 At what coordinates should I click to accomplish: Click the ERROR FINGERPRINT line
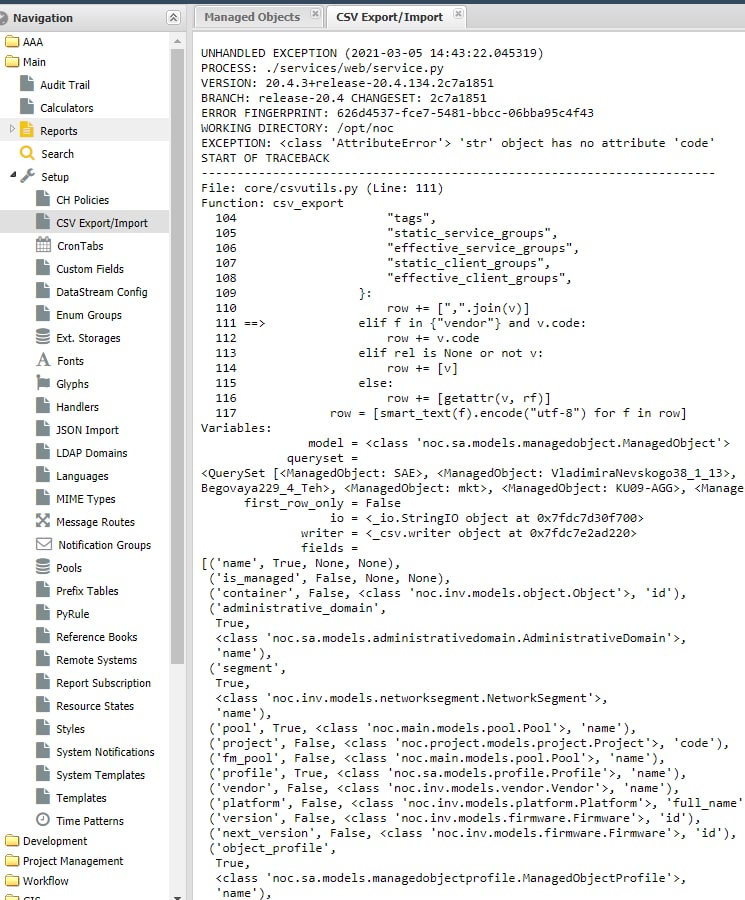coord(397,113)
